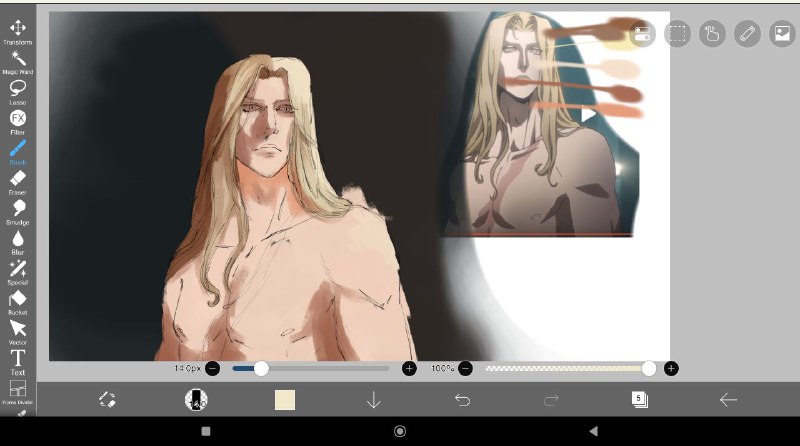Open the canvas image material icon

point(782,34)
